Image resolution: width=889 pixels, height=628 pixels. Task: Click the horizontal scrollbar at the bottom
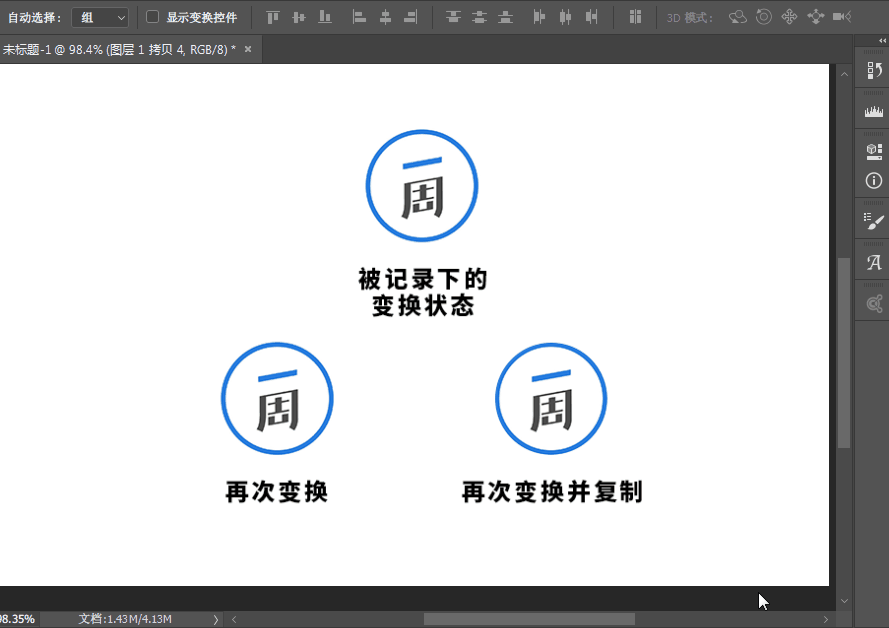530,618
